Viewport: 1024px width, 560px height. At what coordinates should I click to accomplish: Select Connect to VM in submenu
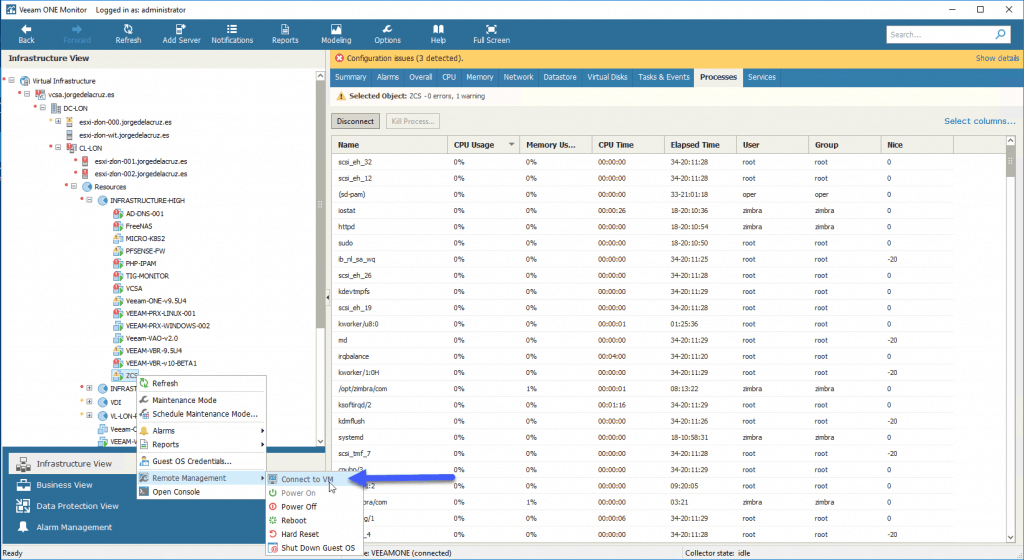(307, 479)
